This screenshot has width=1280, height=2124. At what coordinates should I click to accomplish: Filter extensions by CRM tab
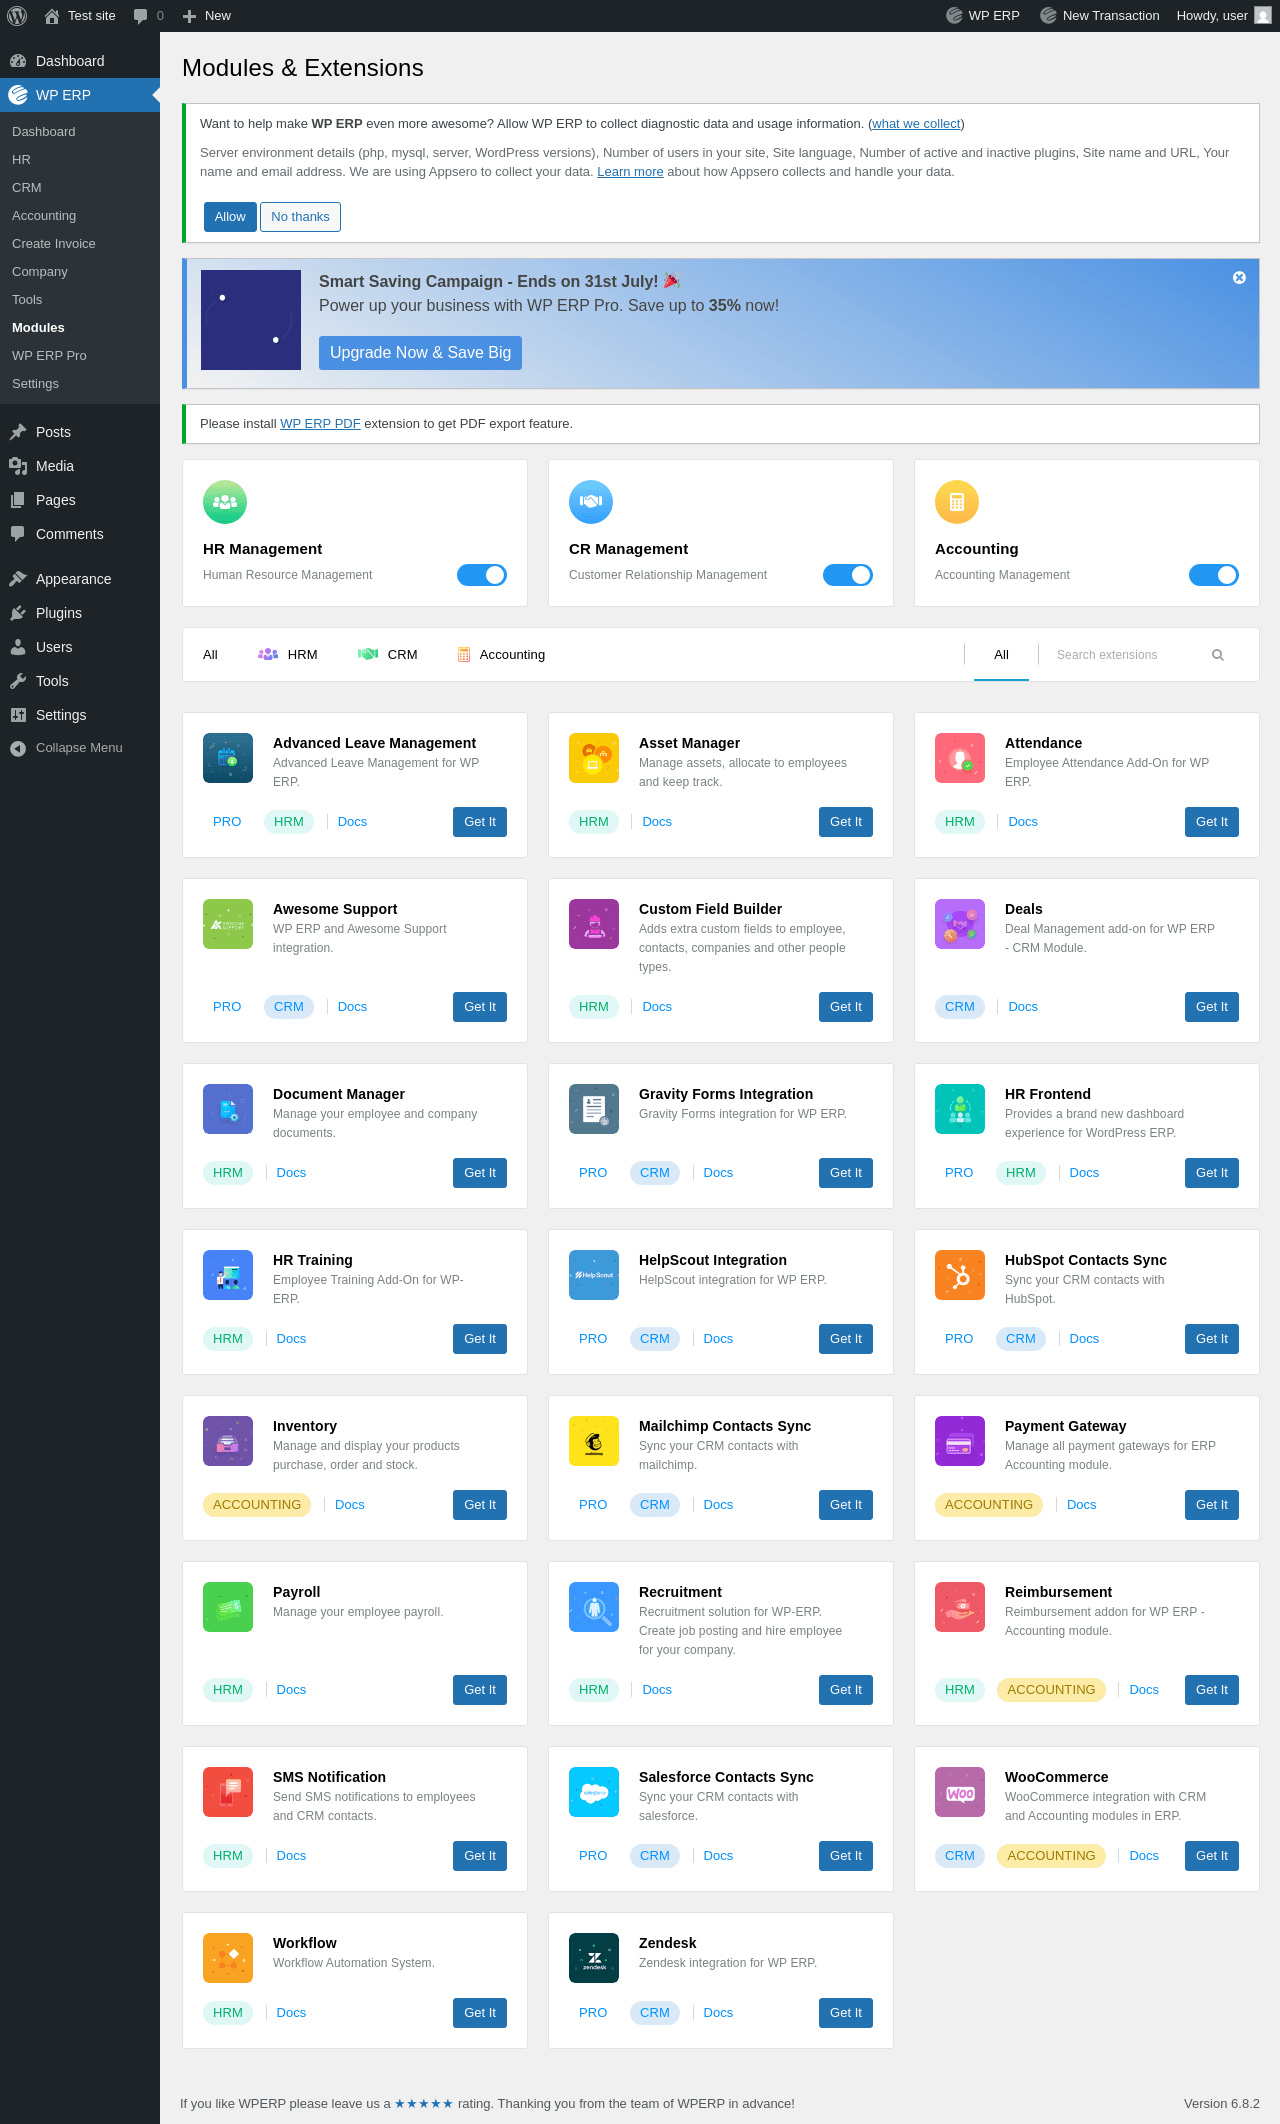(x=388, y=655)
